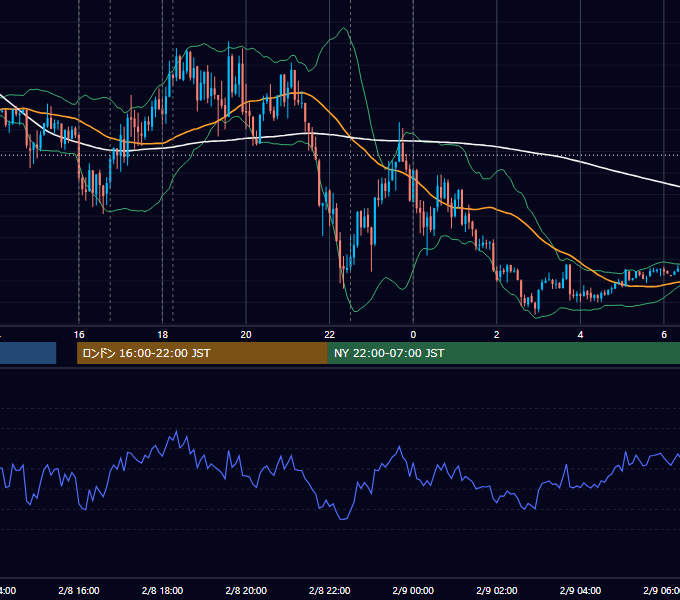
Task: Click the 2/8 22:00 time label
Action: click(x=330, y=590)
